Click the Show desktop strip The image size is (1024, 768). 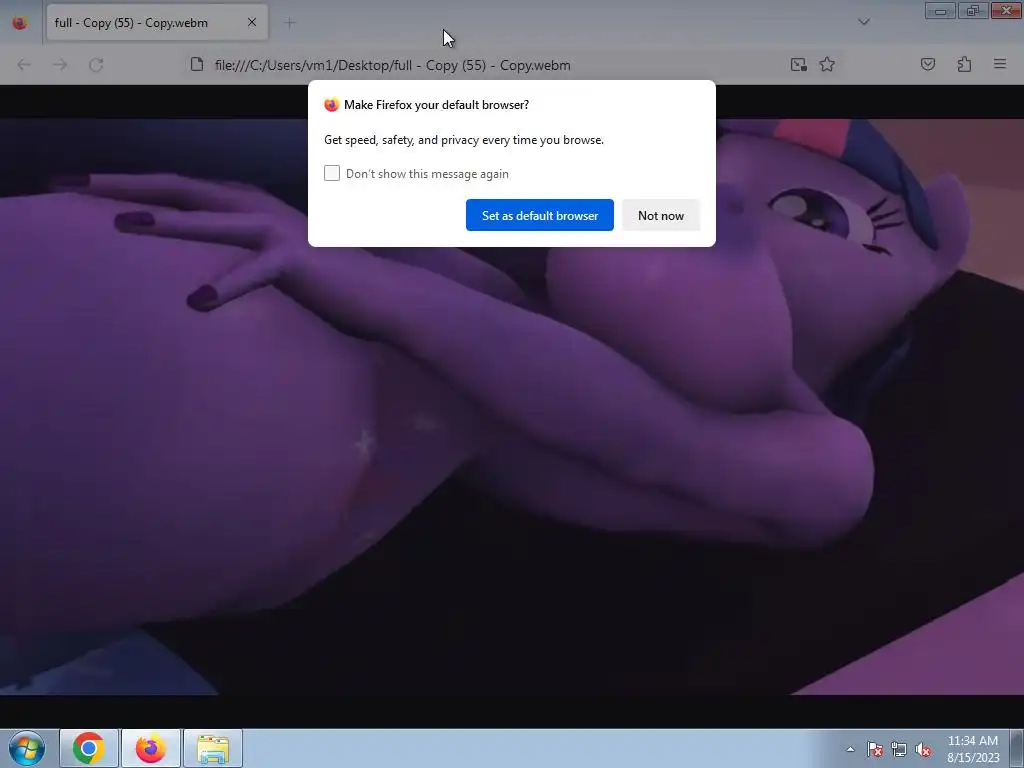(x=1017, y=748)
